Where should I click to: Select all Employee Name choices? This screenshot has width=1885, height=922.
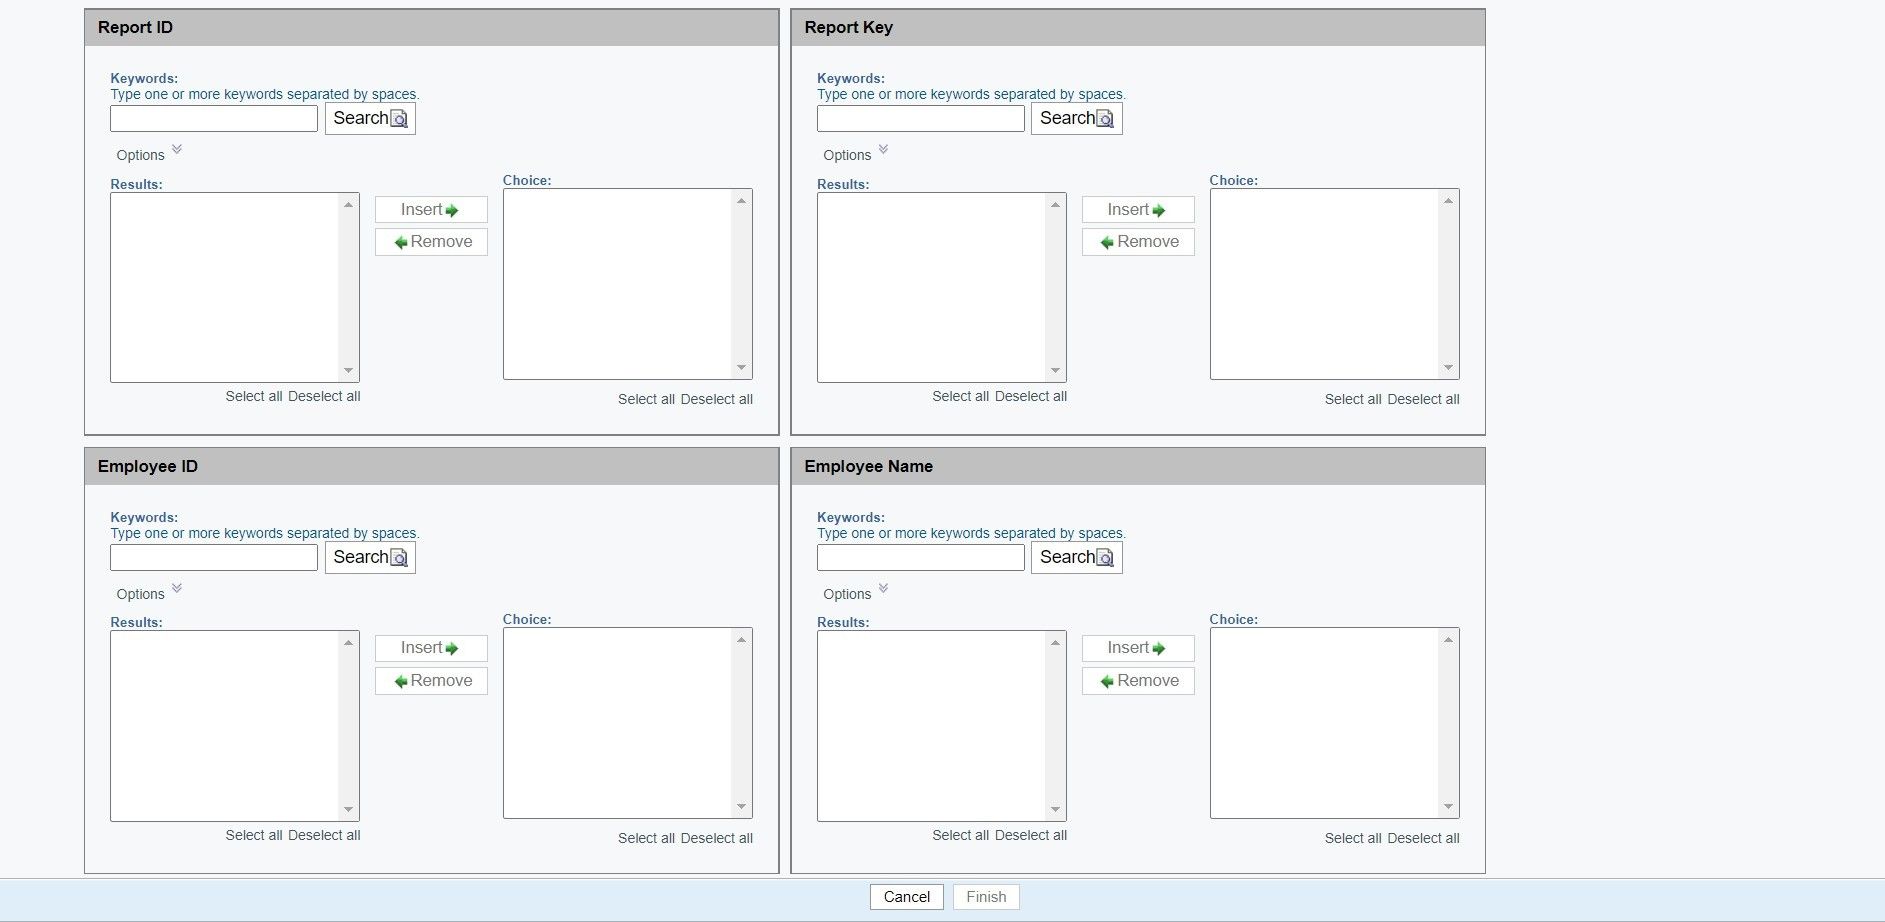point(1352,839)
